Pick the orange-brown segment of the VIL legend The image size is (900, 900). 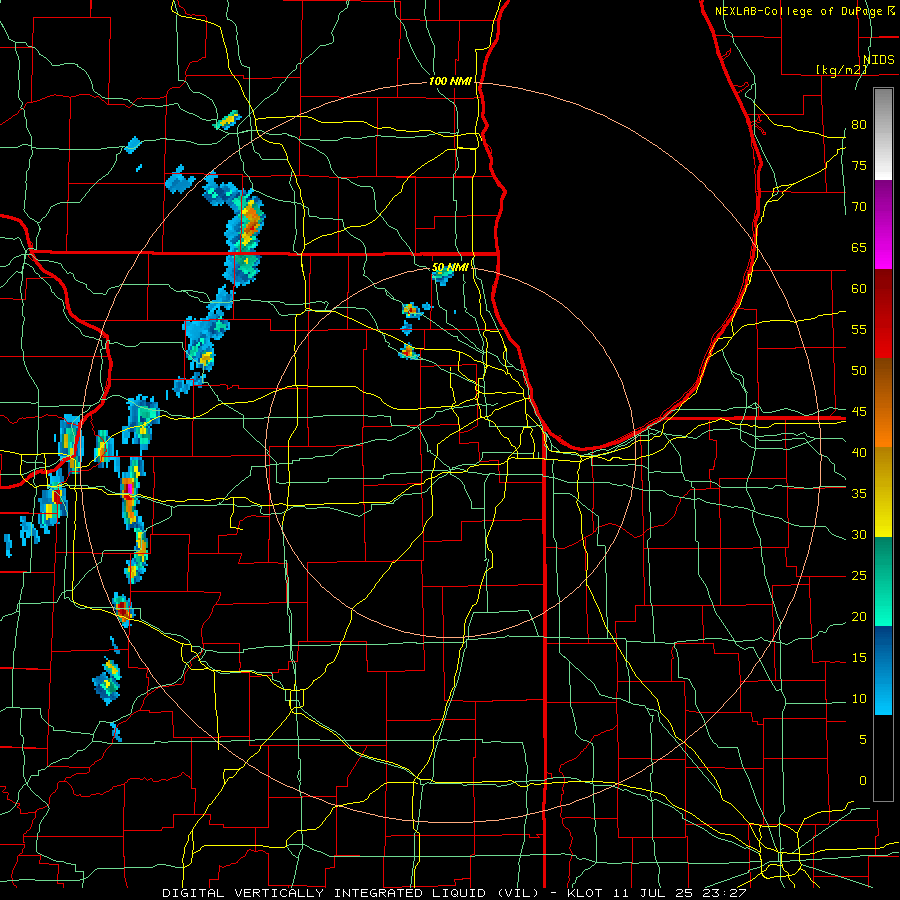(x=883, y=402)
